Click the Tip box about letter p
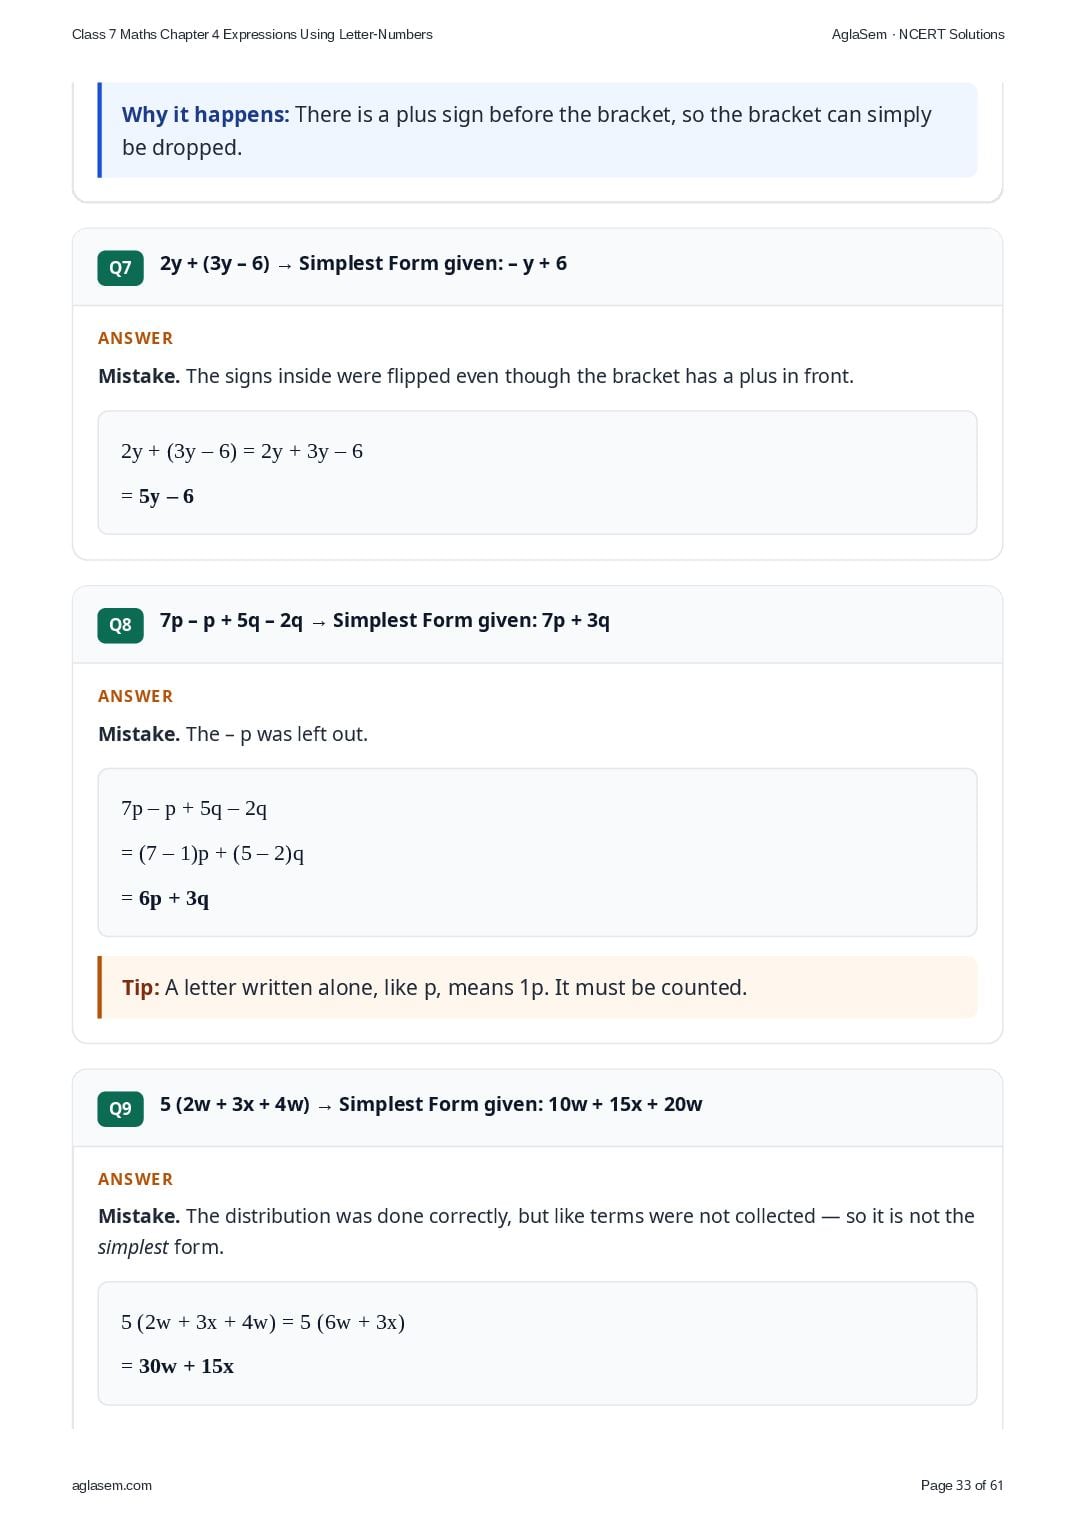 [x=538, y=987]
